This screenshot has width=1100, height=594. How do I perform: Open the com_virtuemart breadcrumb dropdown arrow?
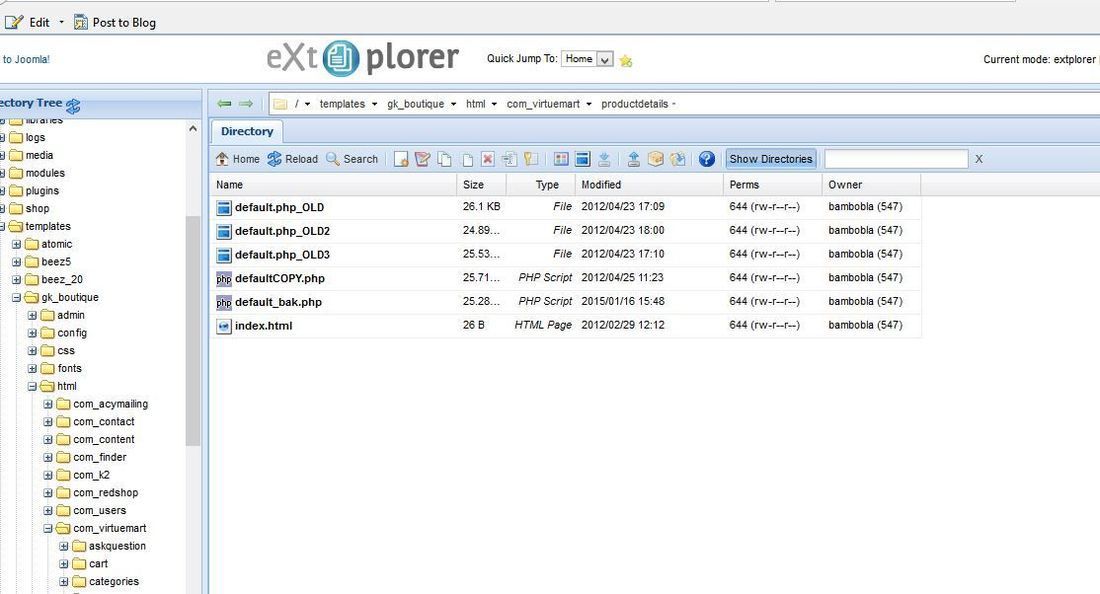click(589, 104)
